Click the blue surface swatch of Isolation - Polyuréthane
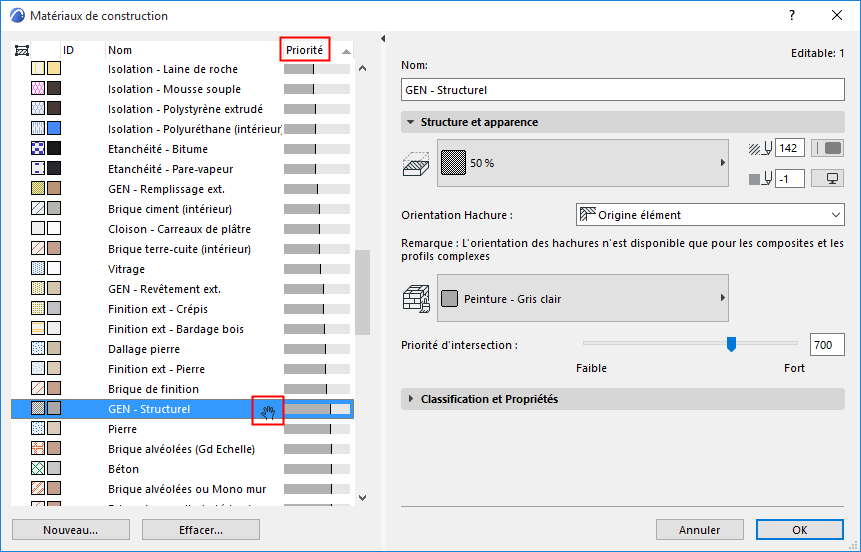 [x=54, y=129]
